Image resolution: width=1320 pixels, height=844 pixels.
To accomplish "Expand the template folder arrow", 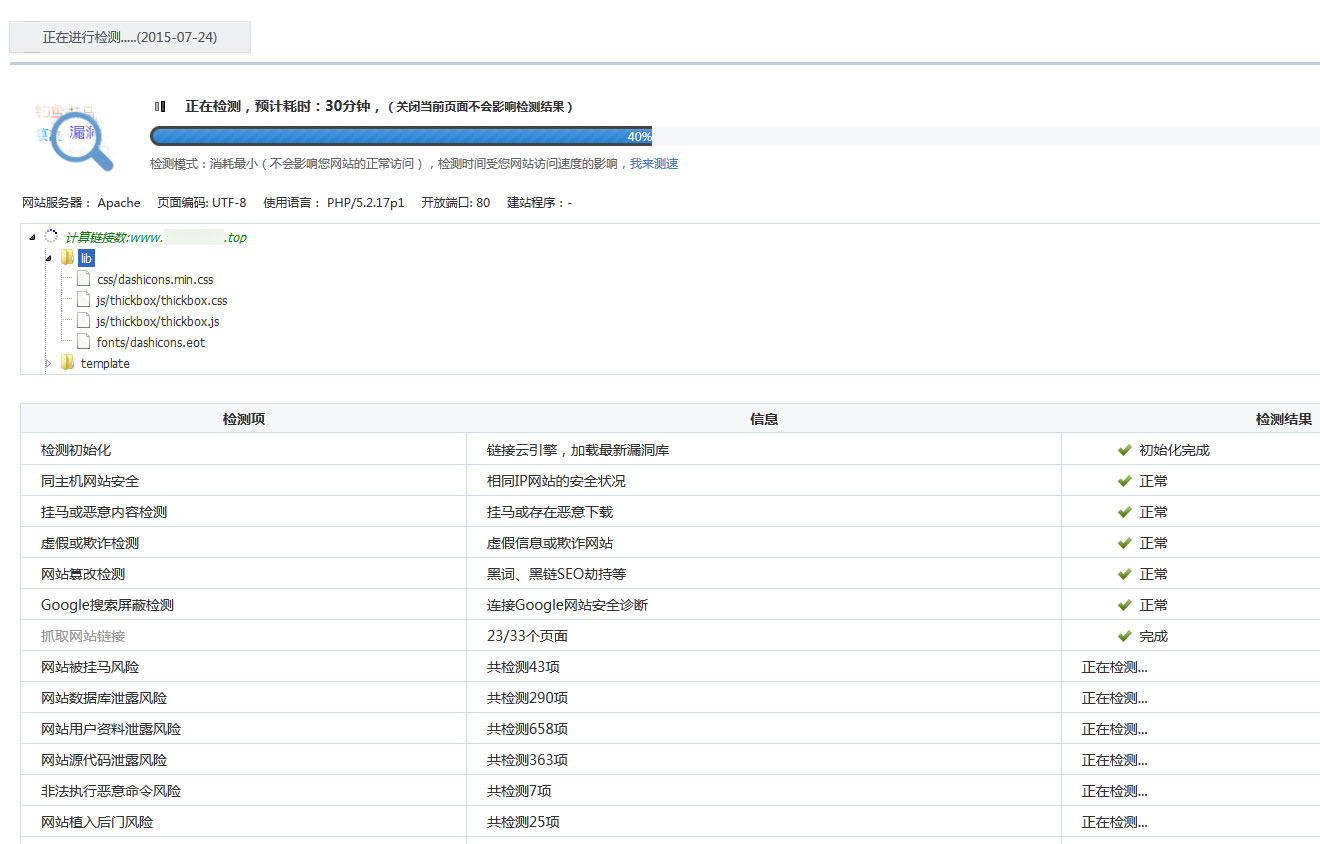I will coord(48,364).
